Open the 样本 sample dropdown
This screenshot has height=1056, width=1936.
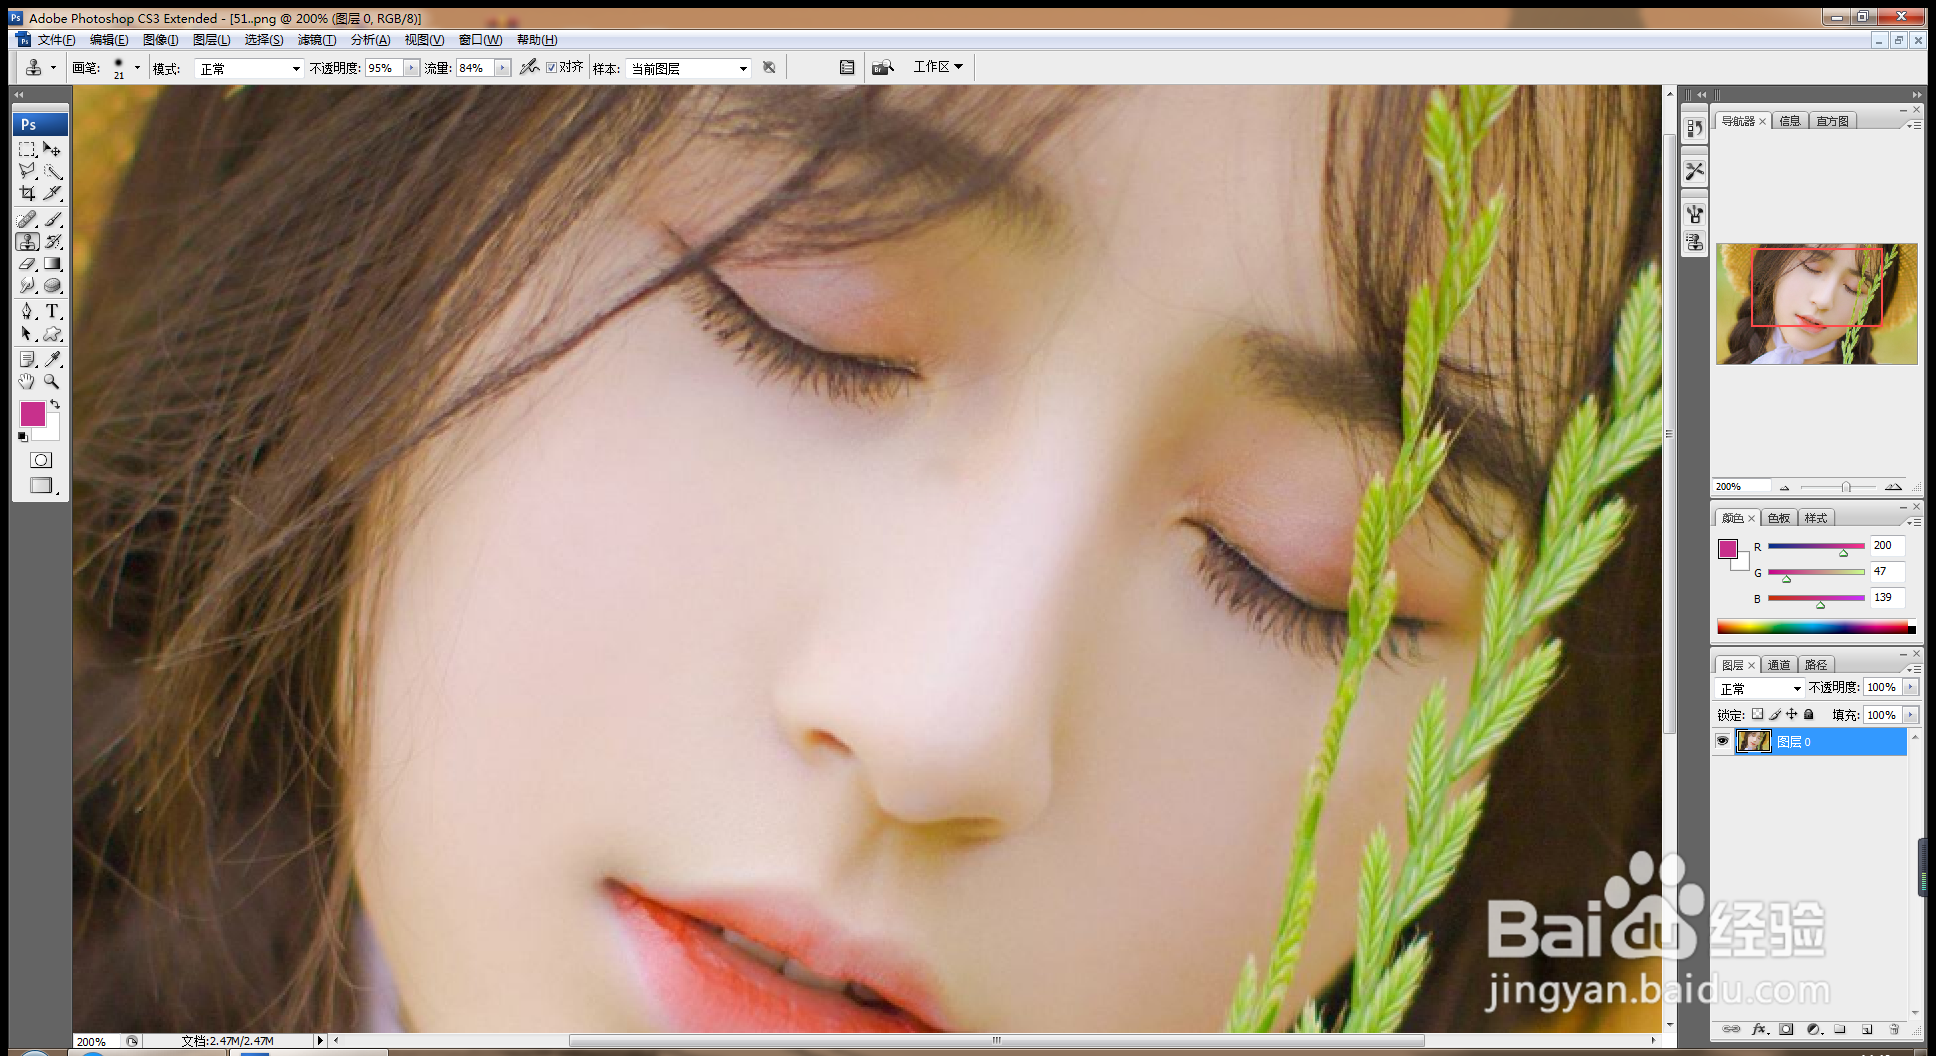(x=688, y=68)
